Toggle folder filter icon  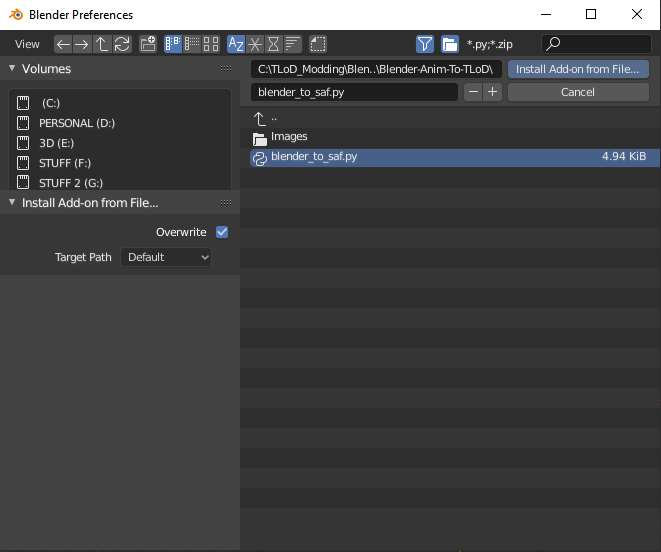coord(450,44)
